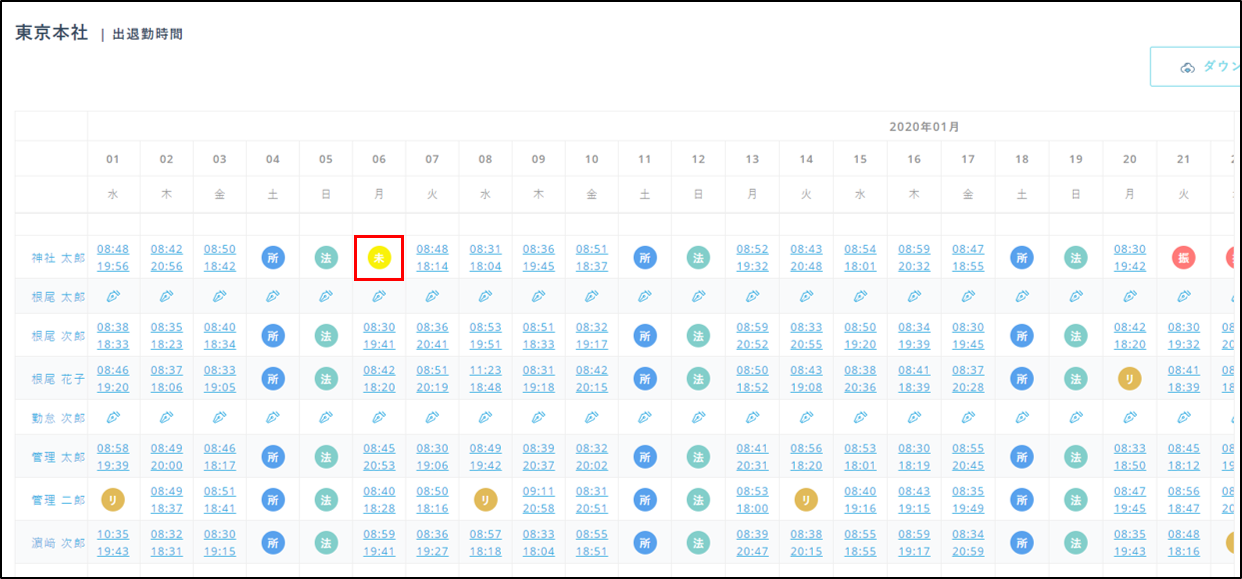Select employee name 根尾 次郎
The height and width of the screenshot is (579, 1242).
58,337
